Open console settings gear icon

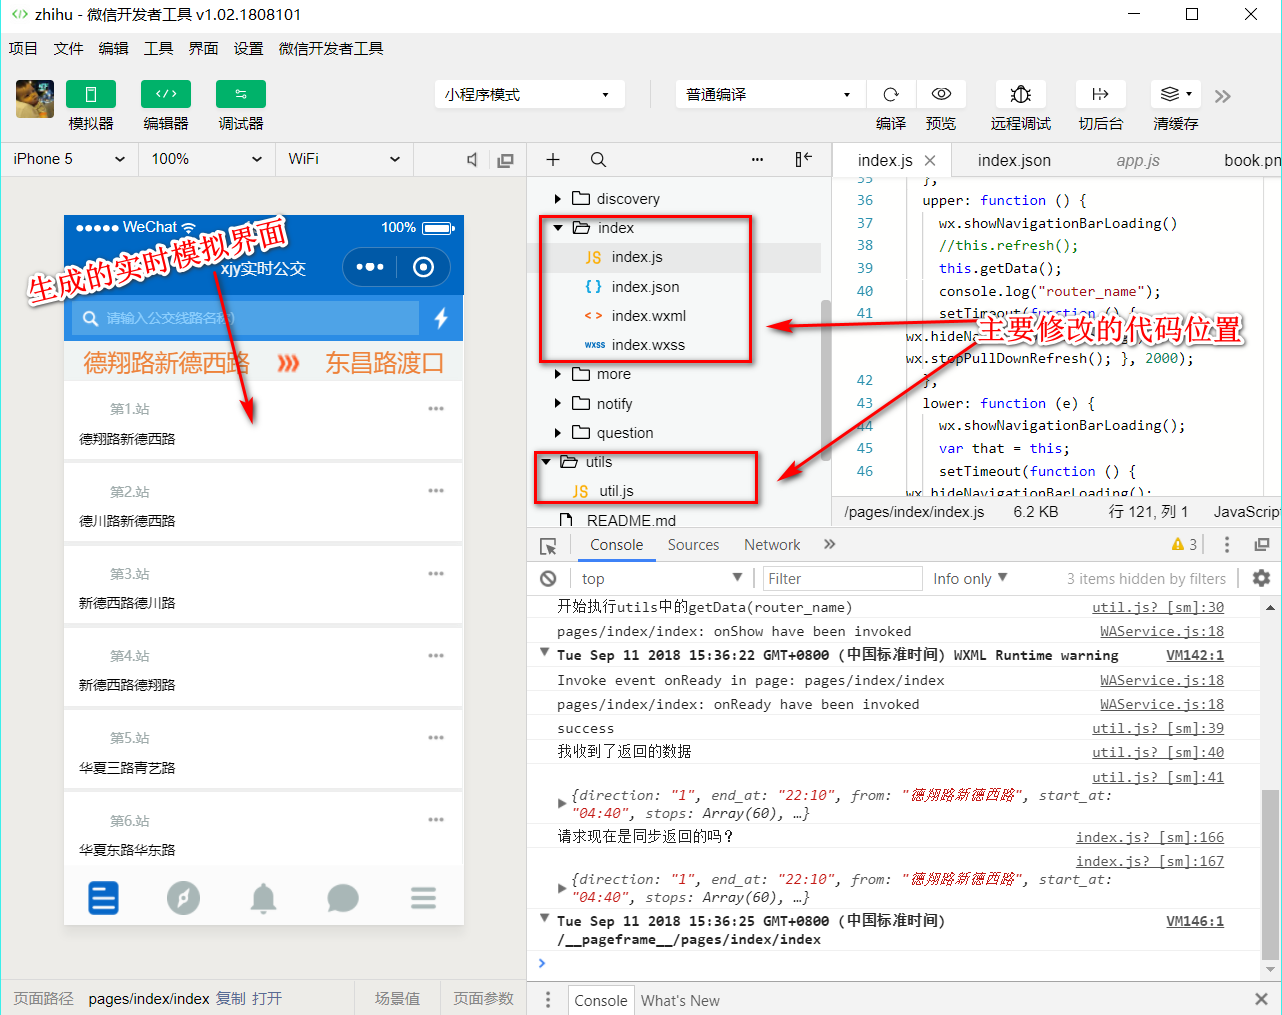[x=1261, y=578]
